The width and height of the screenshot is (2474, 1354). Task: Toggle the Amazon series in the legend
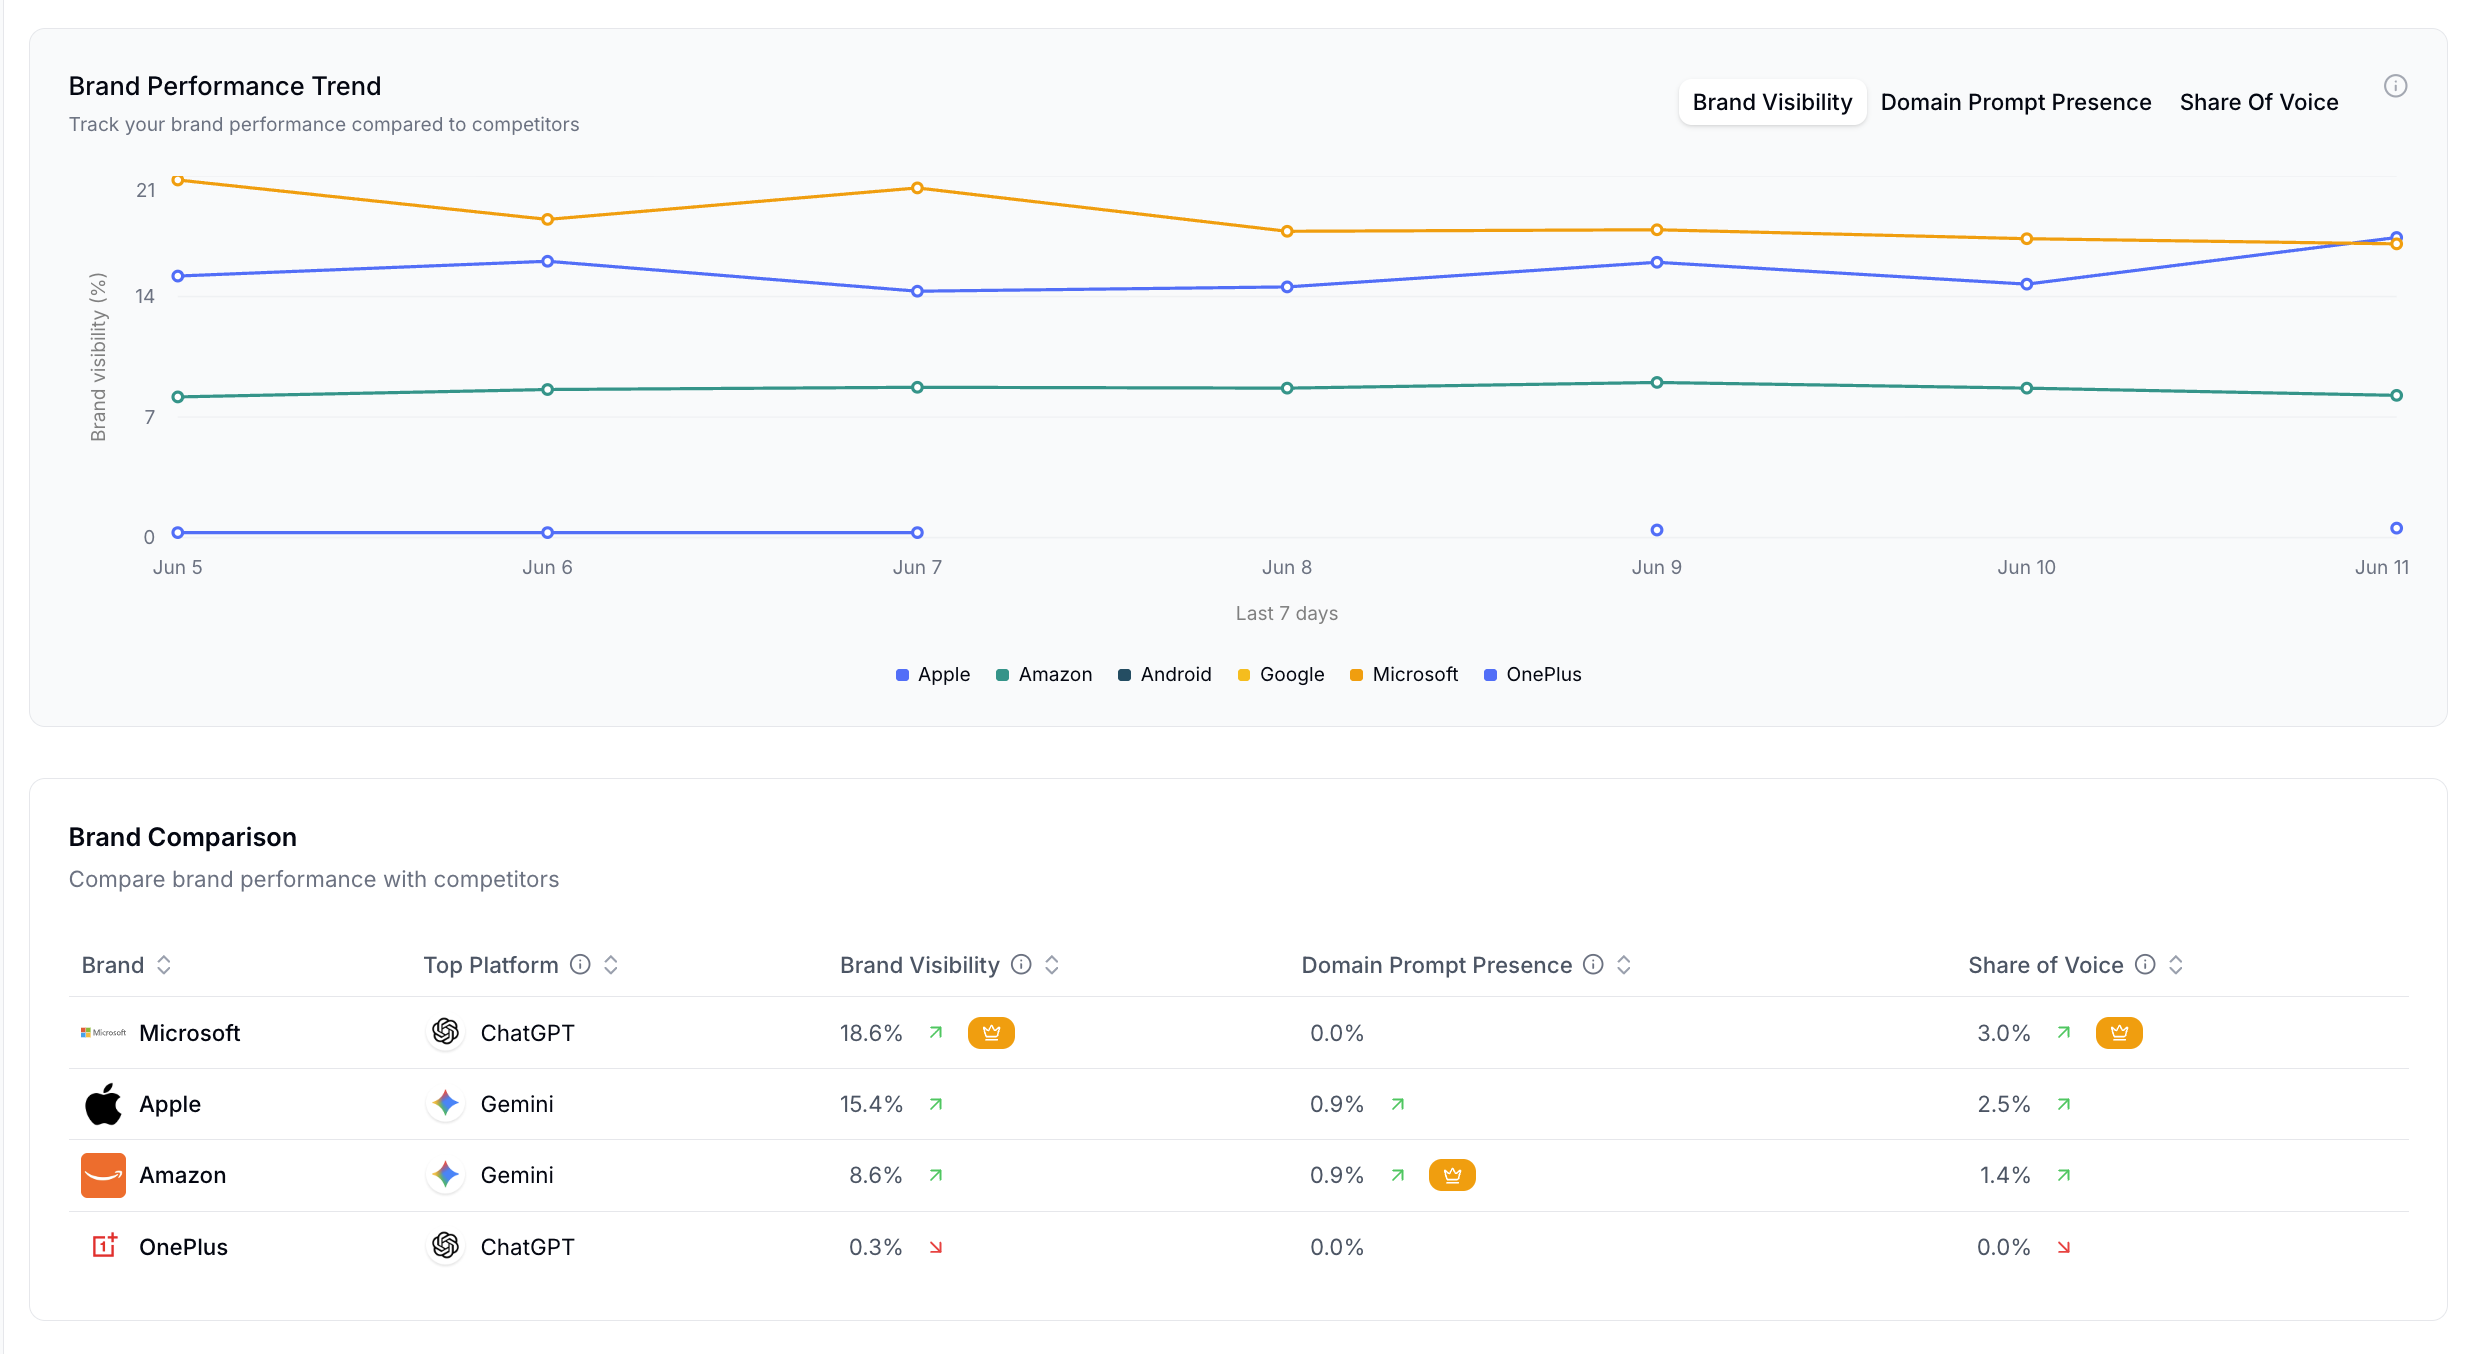coord(1044,674)
